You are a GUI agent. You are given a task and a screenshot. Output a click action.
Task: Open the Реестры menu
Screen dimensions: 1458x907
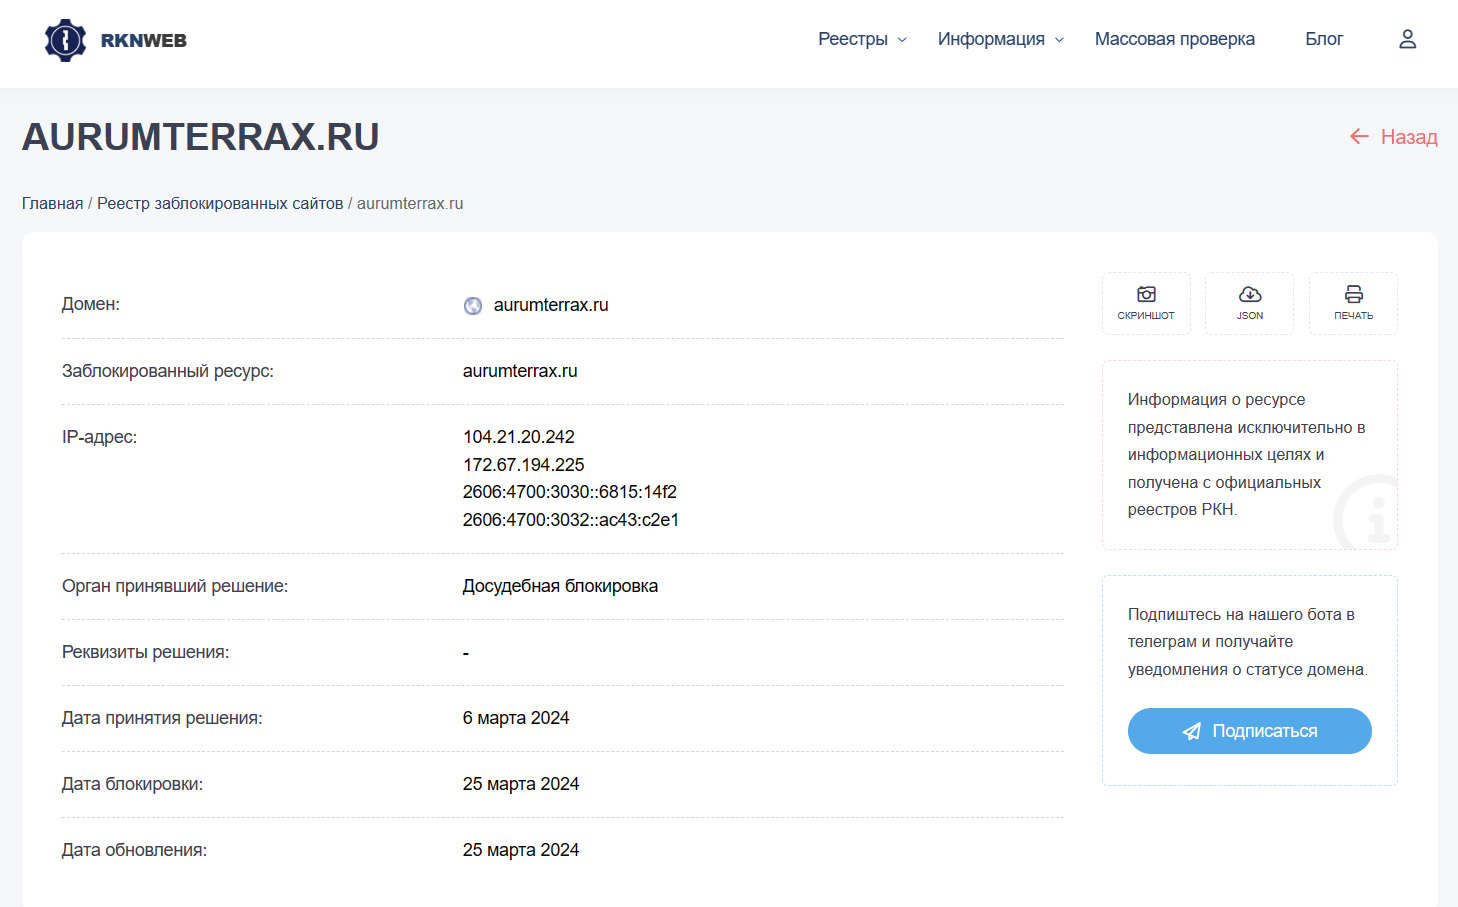click(853, 39)
